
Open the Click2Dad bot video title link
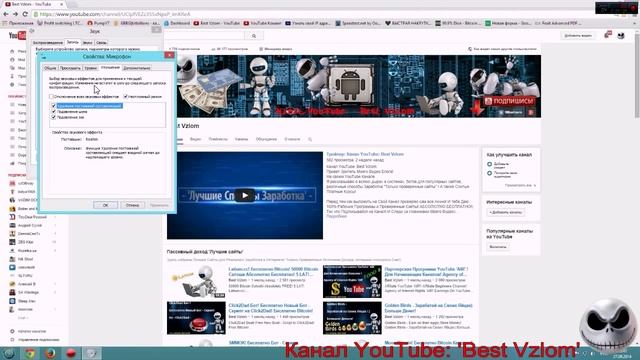271,308
